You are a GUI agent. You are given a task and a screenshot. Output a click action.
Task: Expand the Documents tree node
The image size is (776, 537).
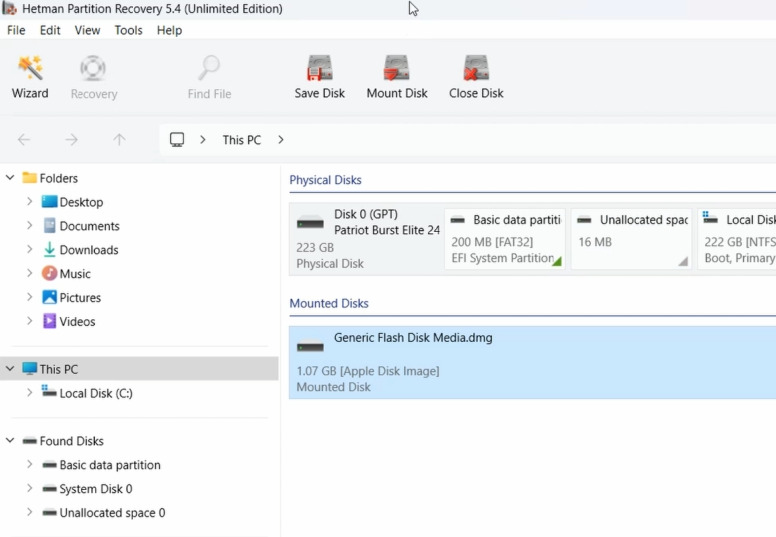click(x=30, y=226)
